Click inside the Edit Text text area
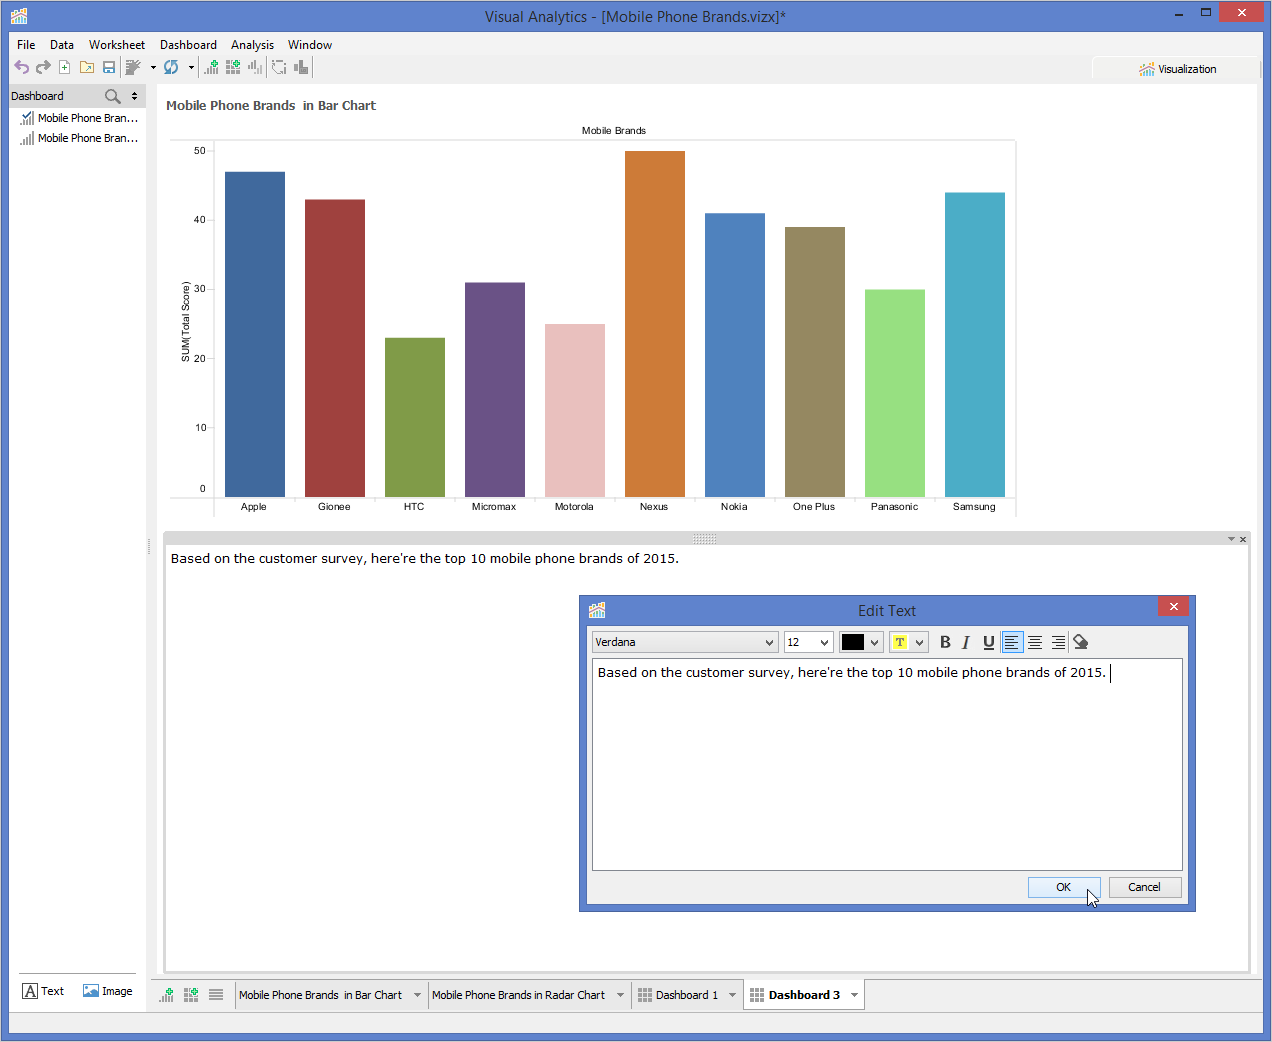1272x1042 pixels. coord(887,764)
